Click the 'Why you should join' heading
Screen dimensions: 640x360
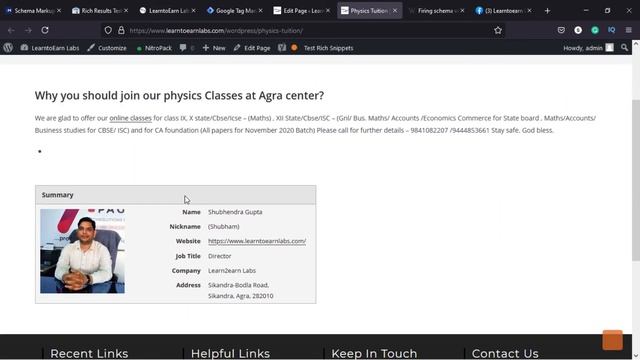[x=179, y=96]
